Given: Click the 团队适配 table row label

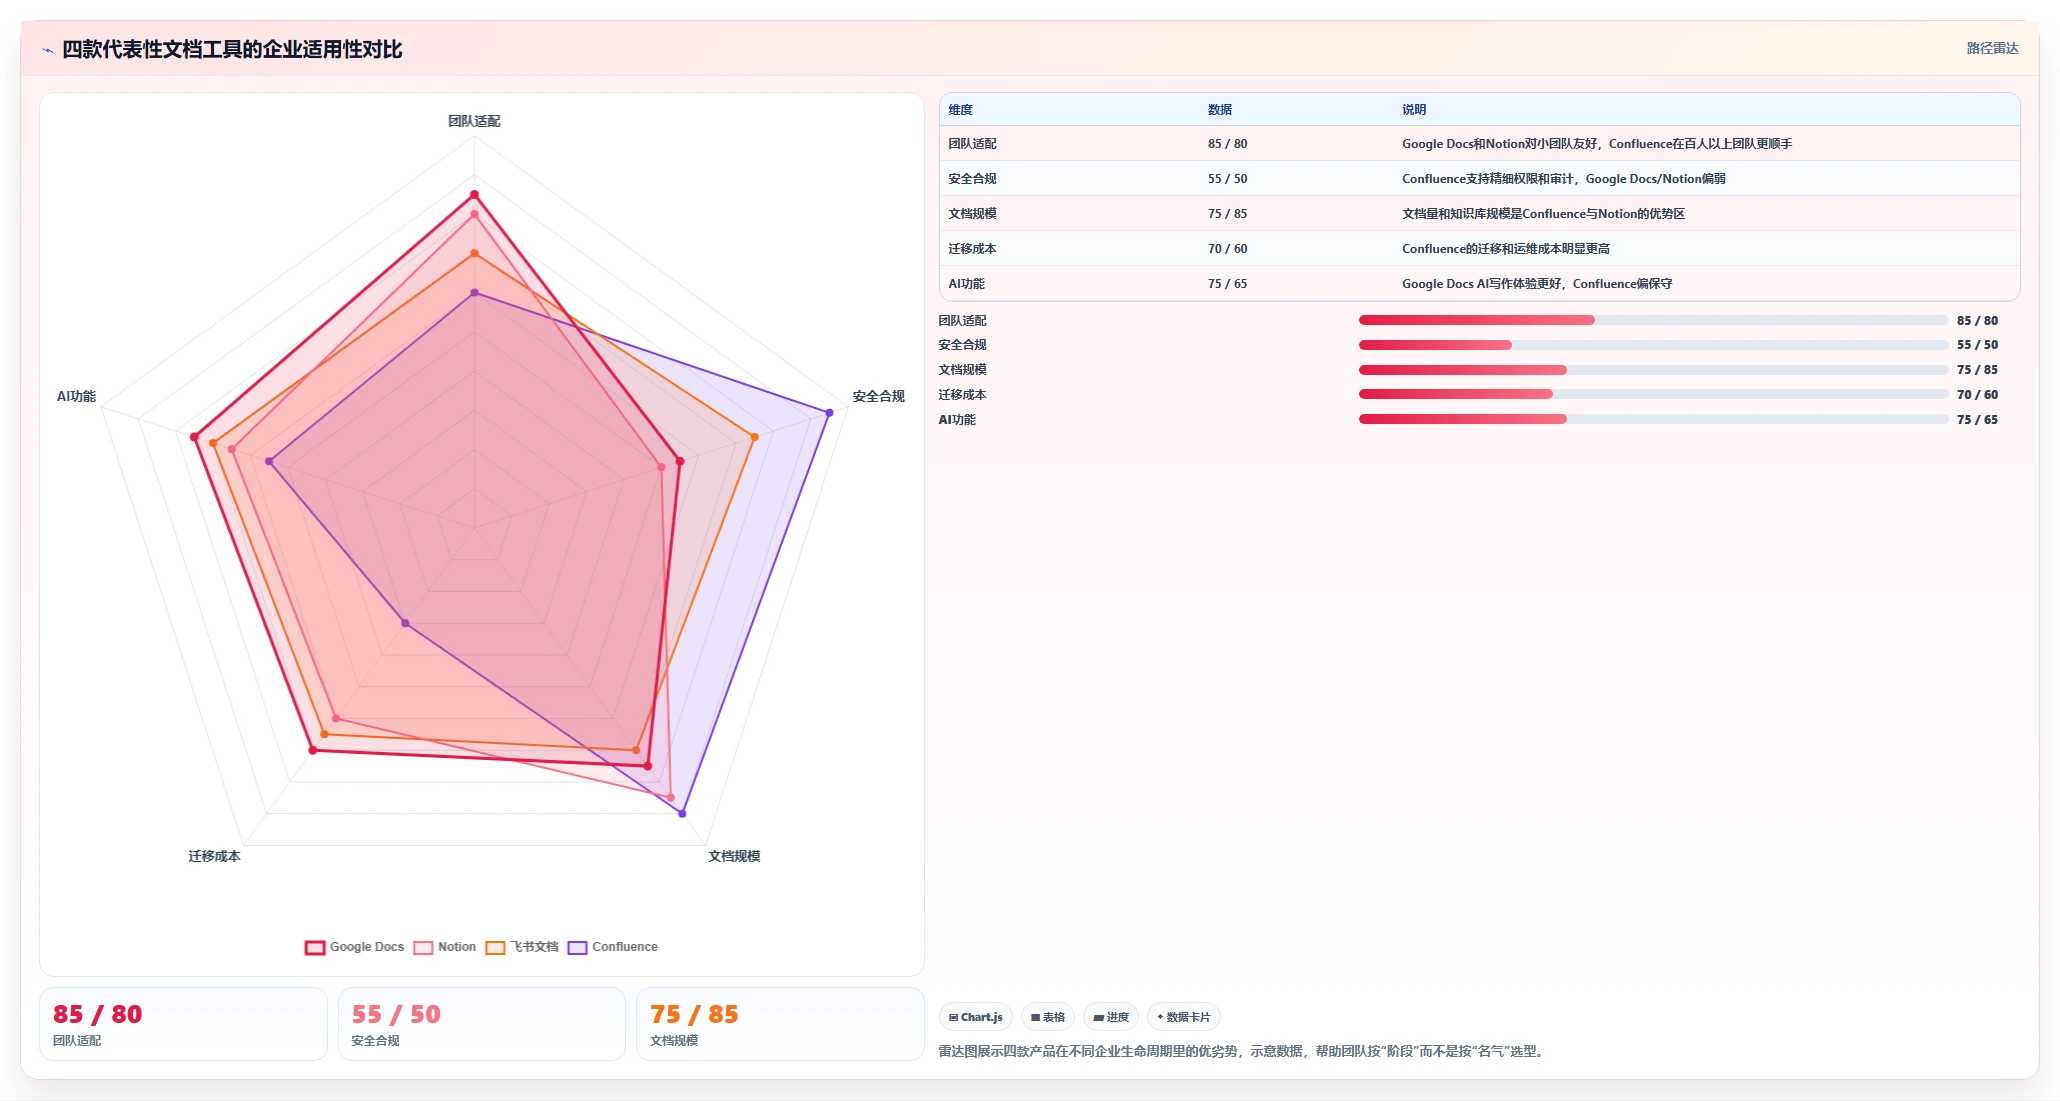Looking at the screenshot, I should tap(972, 144).
